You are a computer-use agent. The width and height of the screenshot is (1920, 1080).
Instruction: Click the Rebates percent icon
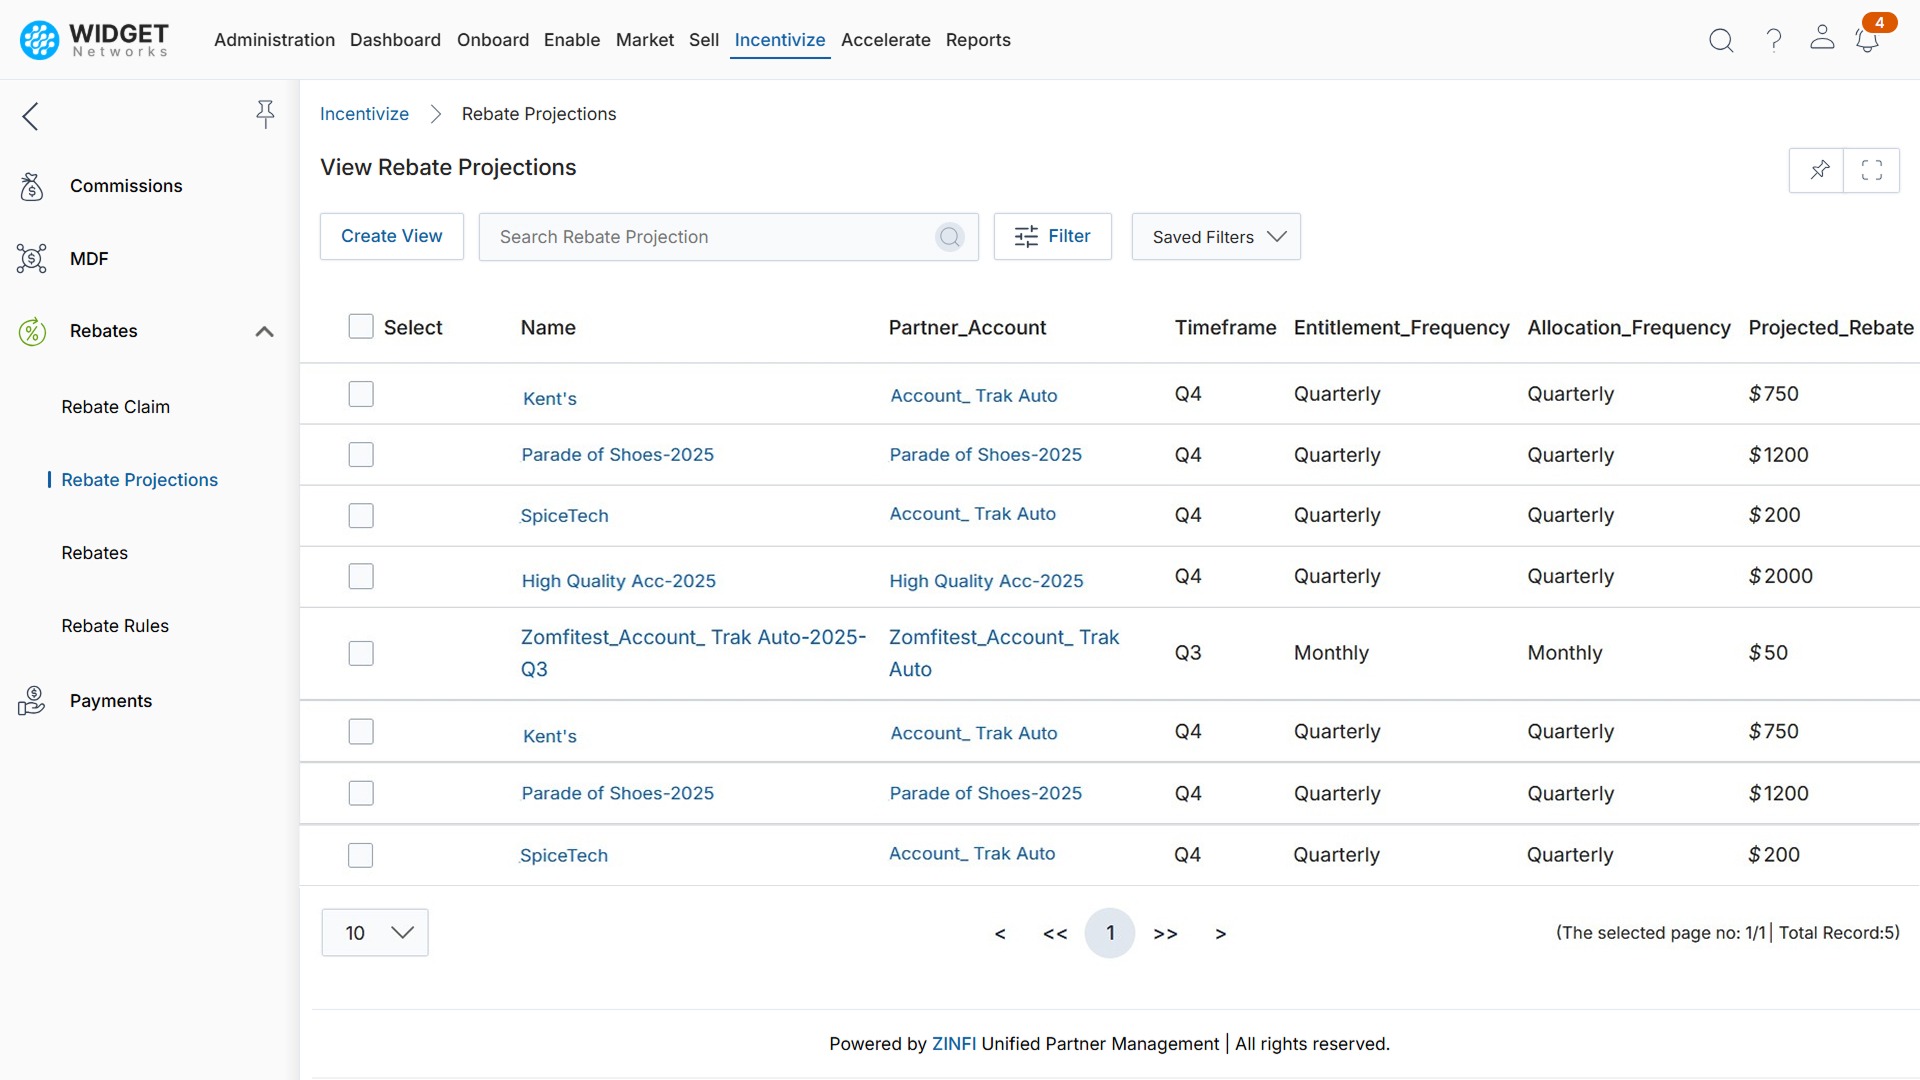coord(32,331)
